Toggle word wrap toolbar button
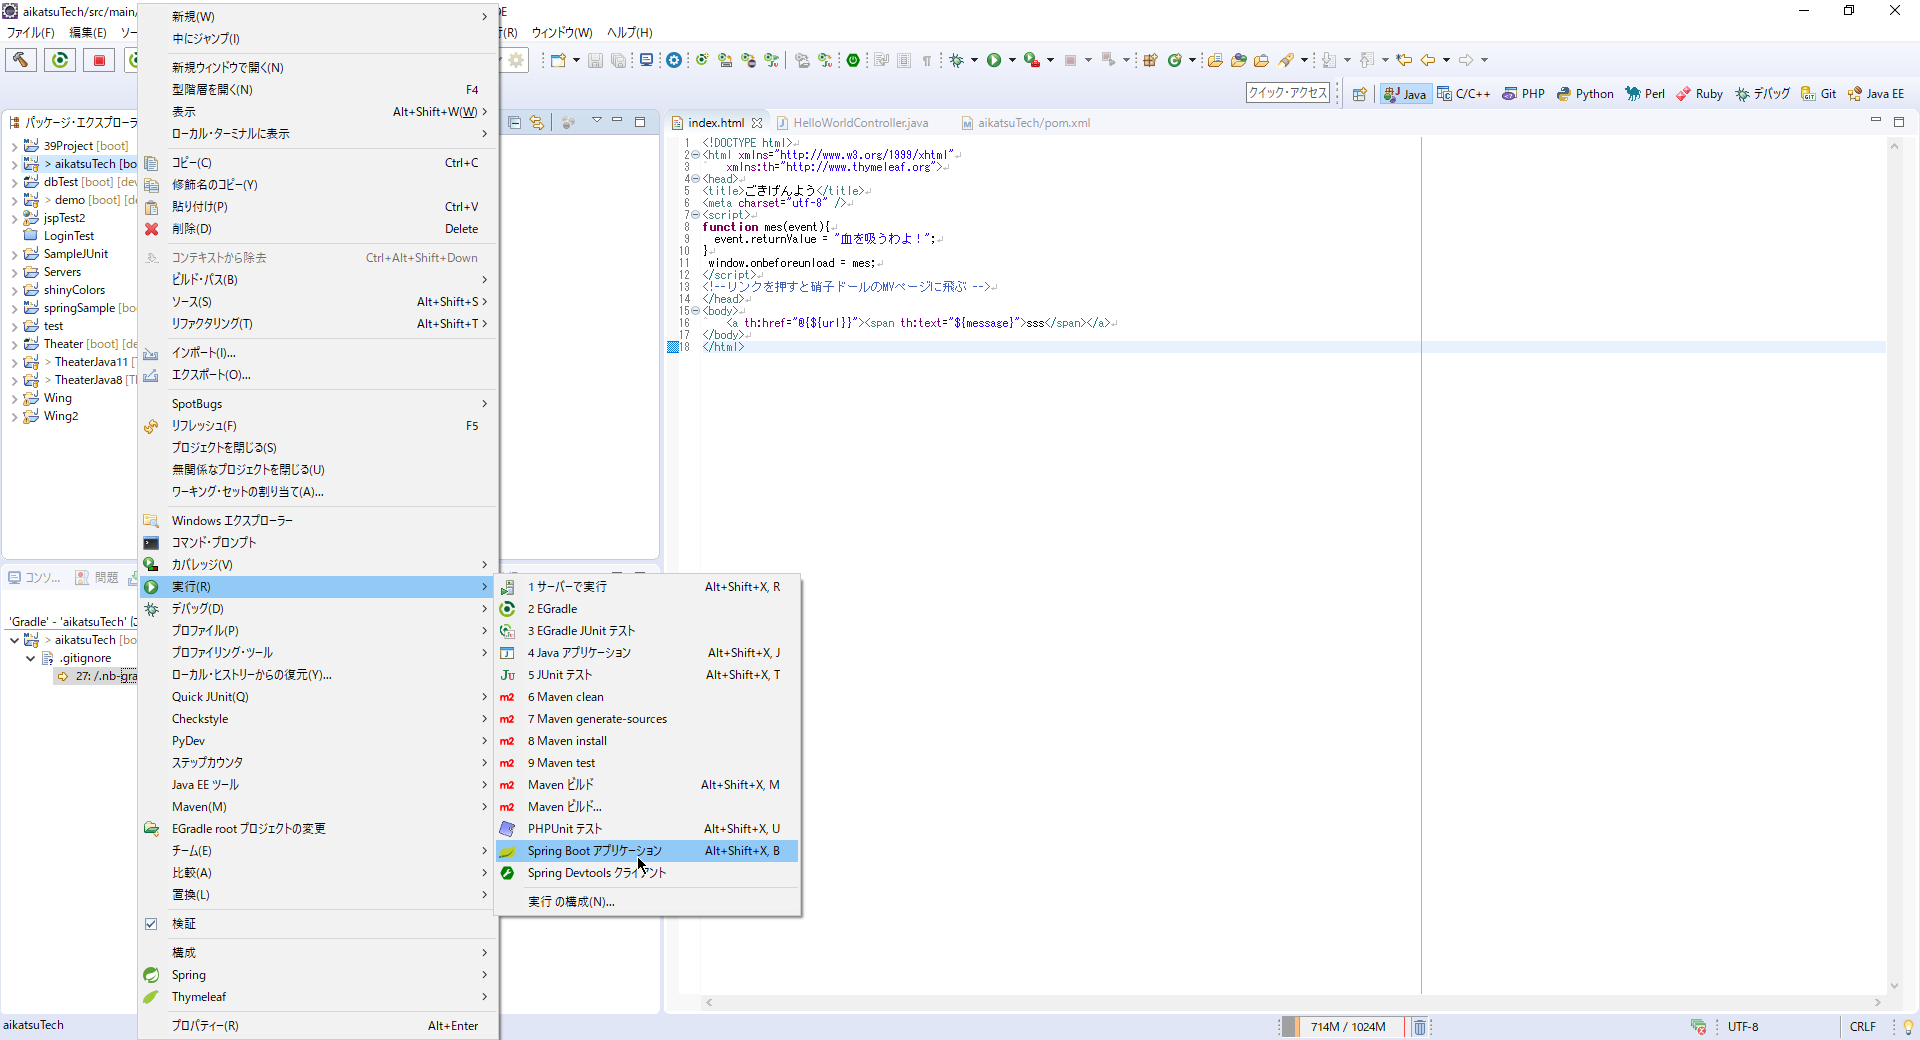The width and height of the screenshot is (1920, 1040). [x=881, y=60]
